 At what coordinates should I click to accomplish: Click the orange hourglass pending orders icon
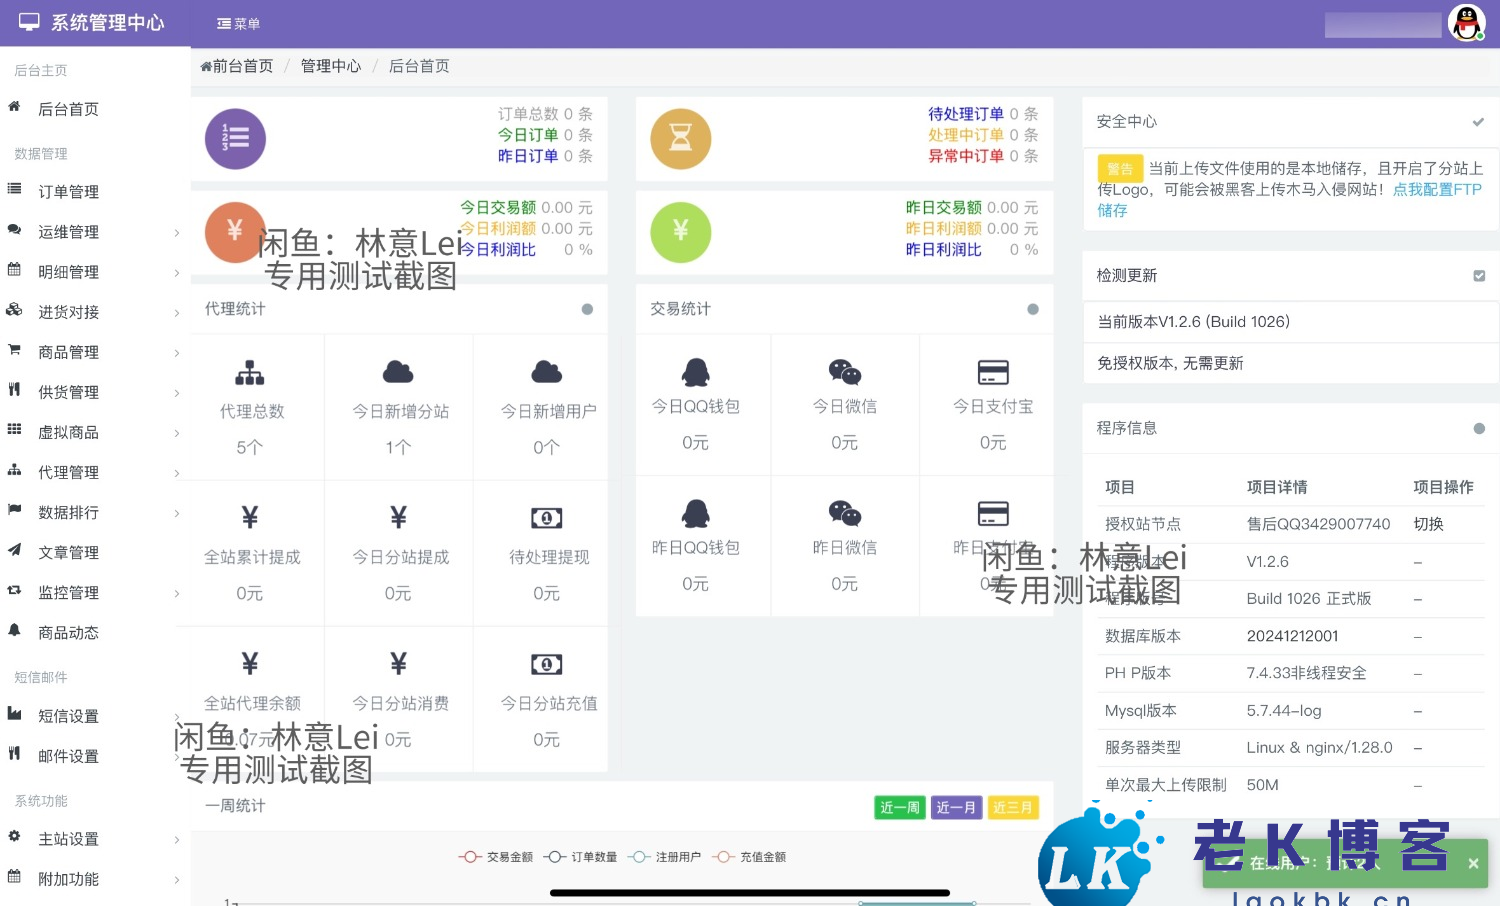click(x=680, y=139)
